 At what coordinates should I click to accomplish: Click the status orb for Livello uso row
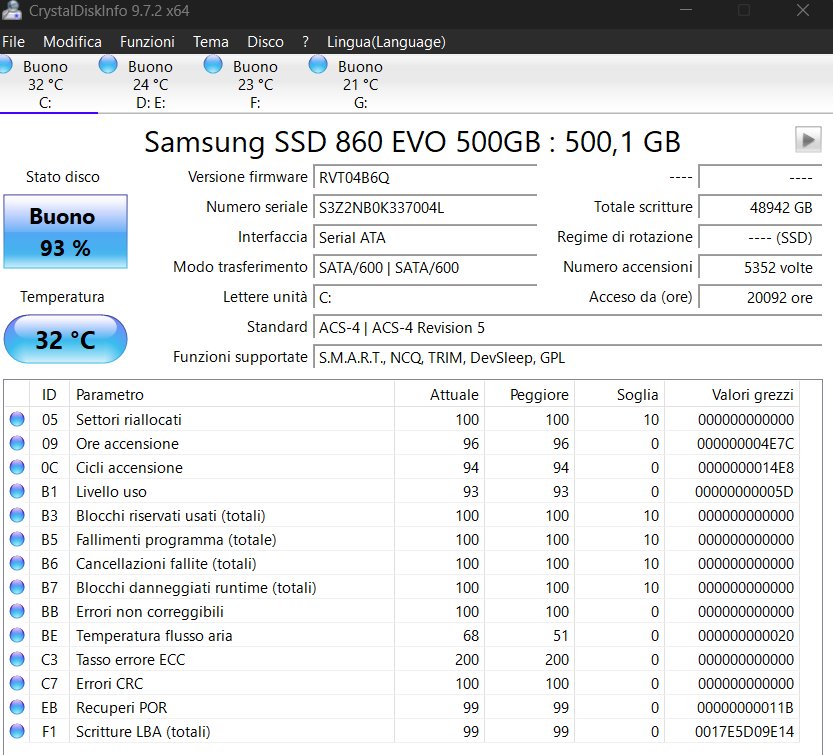tap(17, 492)
